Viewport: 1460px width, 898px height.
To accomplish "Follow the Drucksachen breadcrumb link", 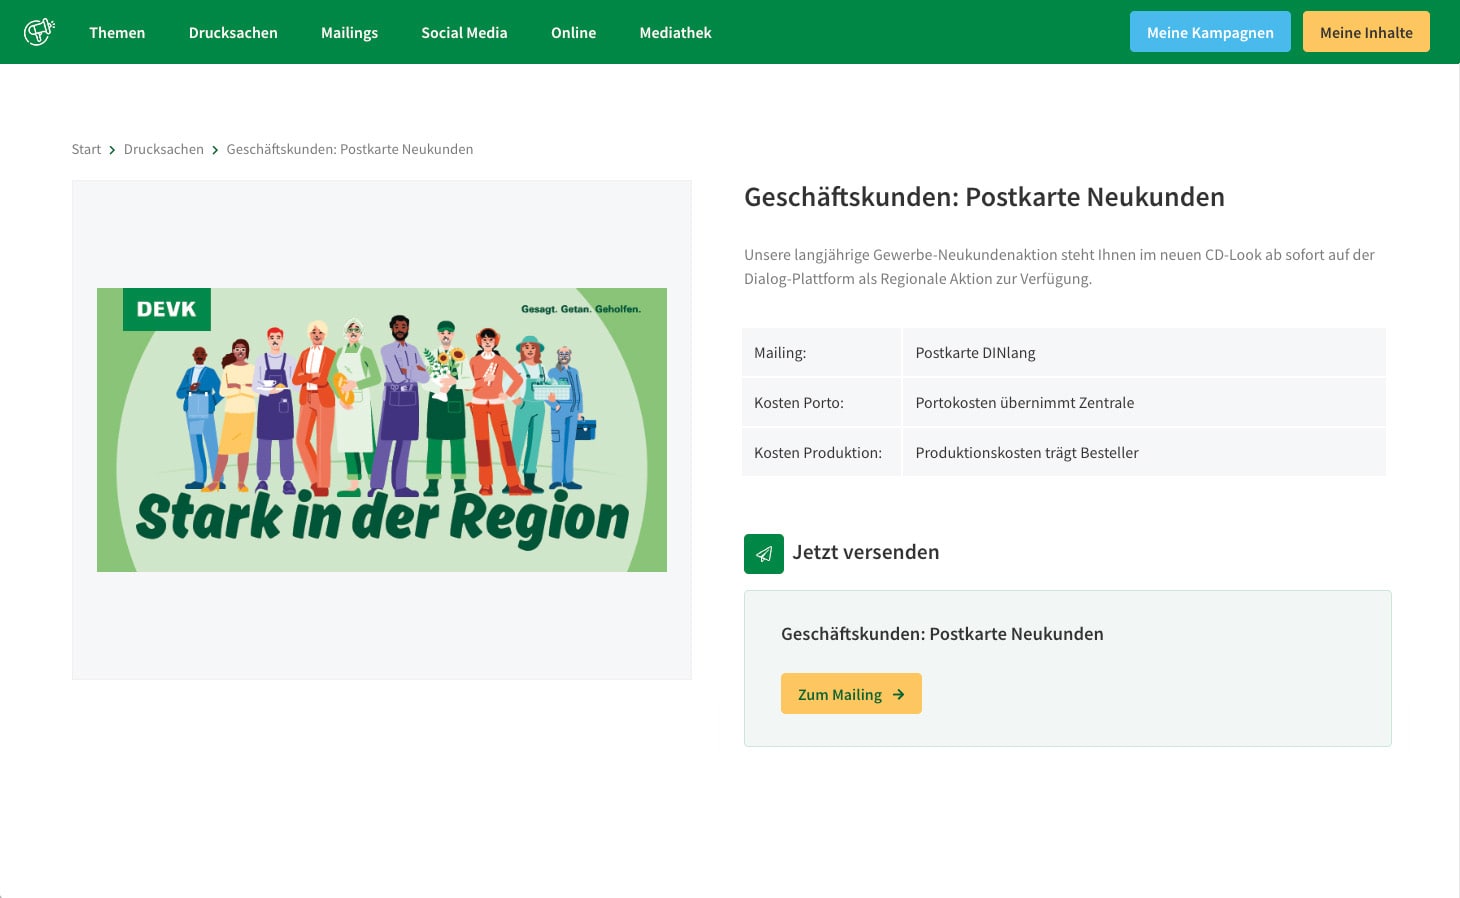I will tap(163, 149).
